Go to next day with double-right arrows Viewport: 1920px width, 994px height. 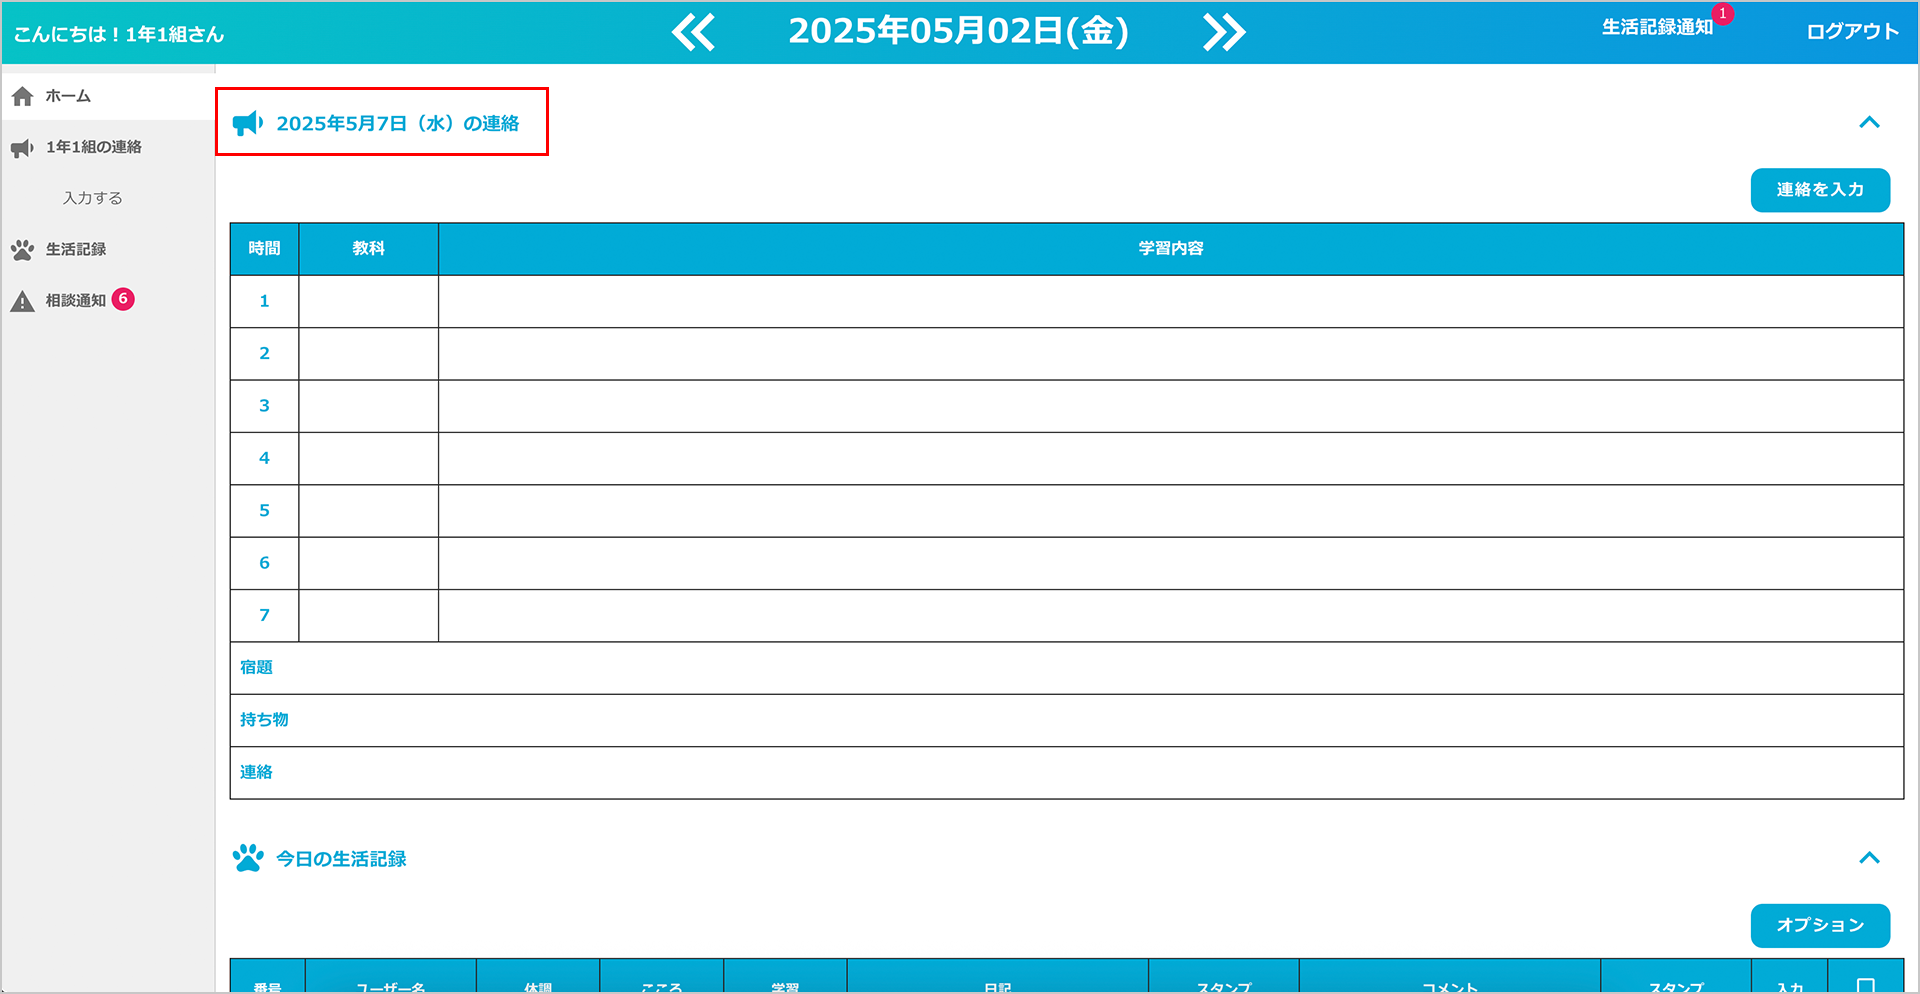1224,32
